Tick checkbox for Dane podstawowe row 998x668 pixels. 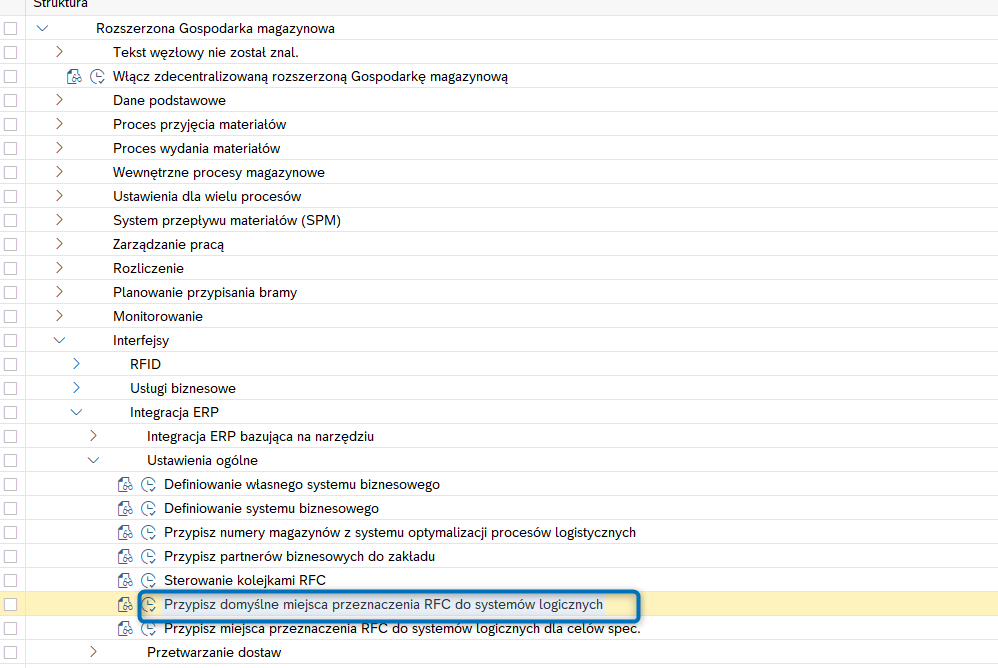[10, 101]
